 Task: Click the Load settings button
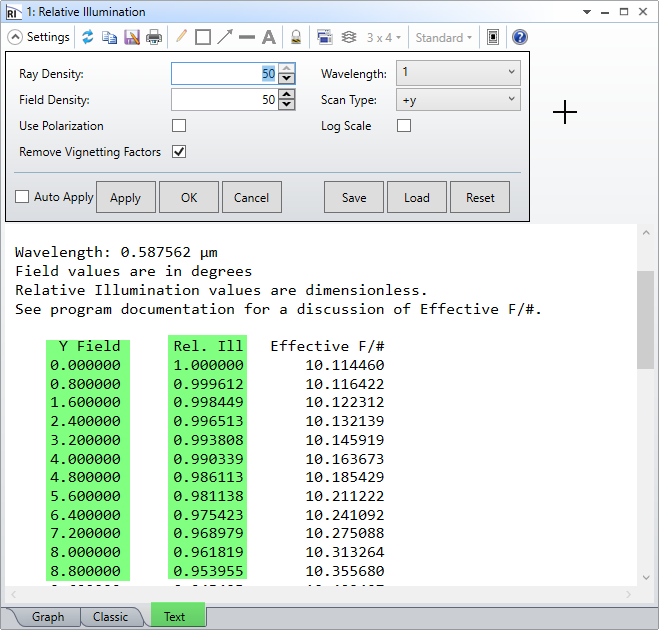(417, 198)
